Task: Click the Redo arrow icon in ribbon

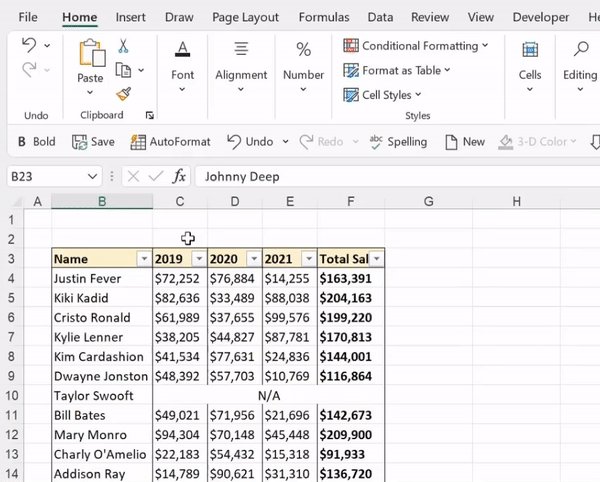Action: (29, 70)
